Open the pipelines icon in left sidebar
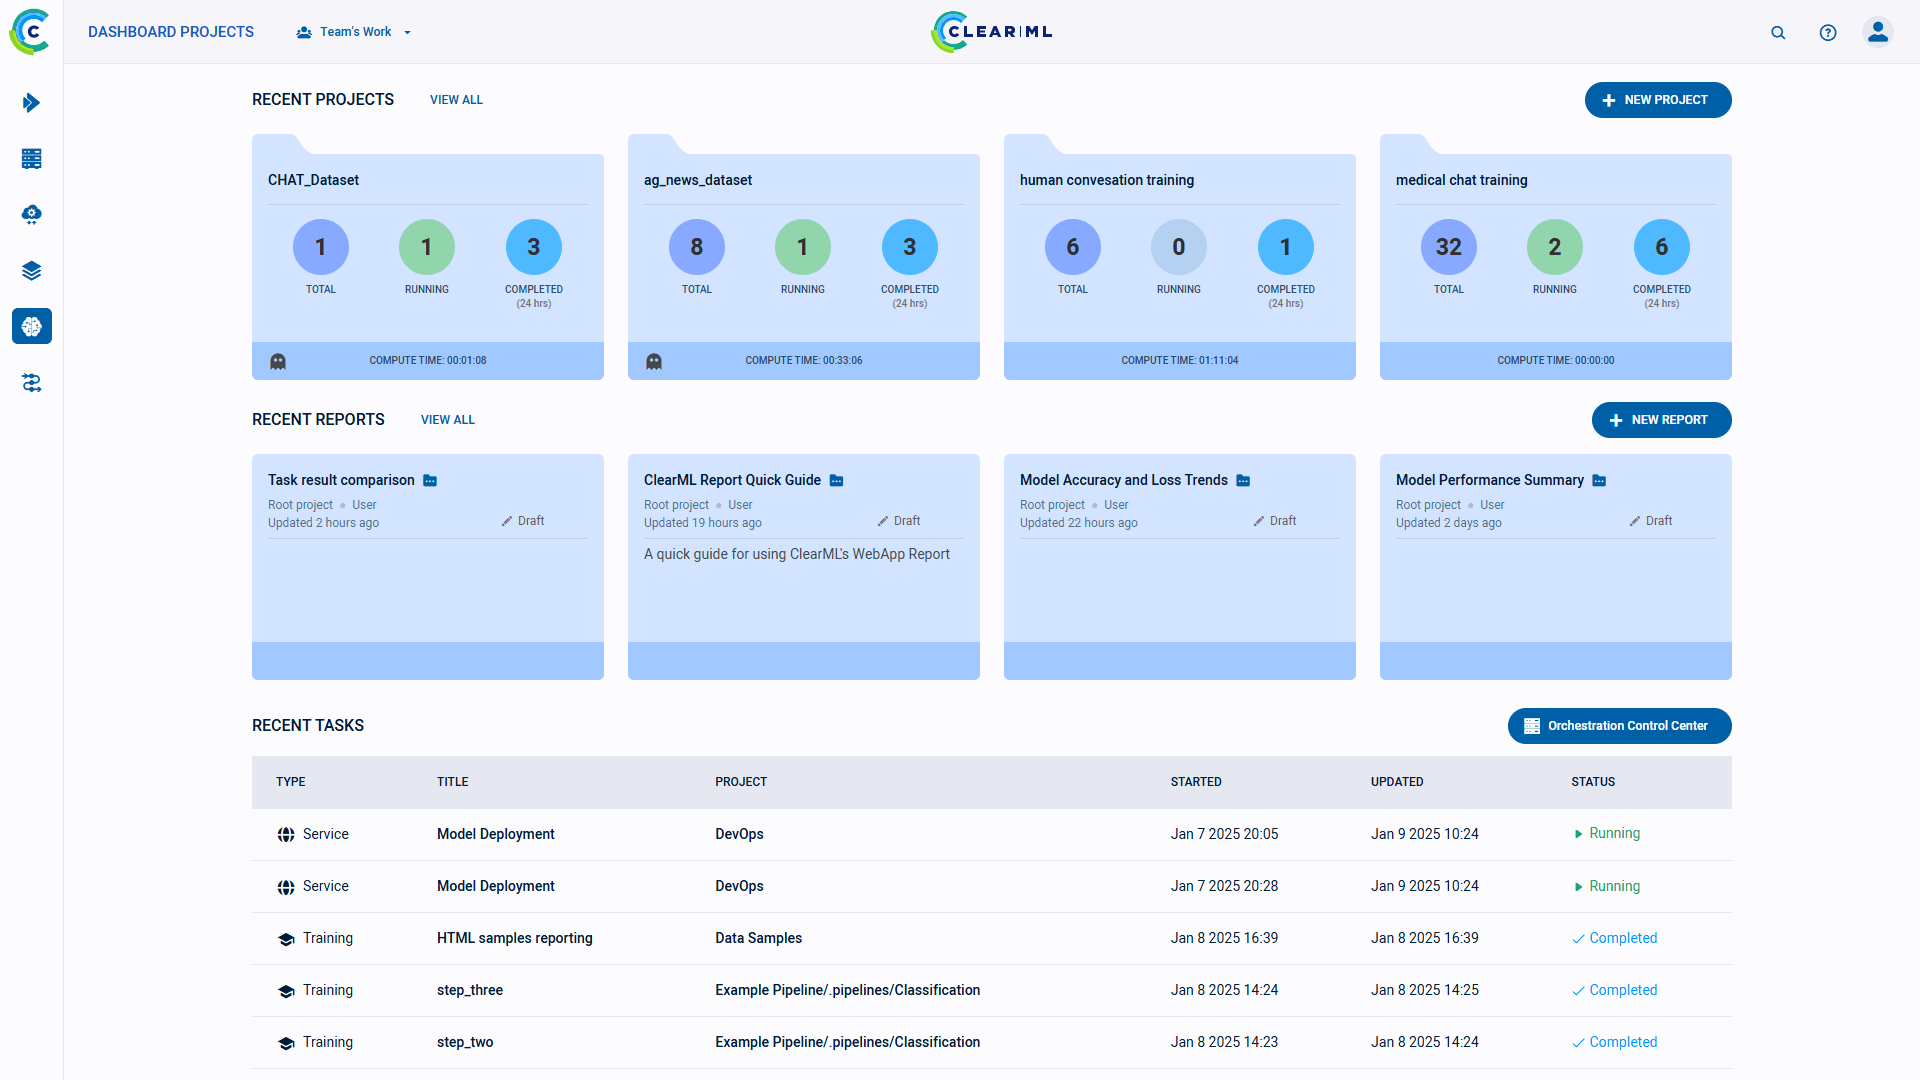 [32, 382]
